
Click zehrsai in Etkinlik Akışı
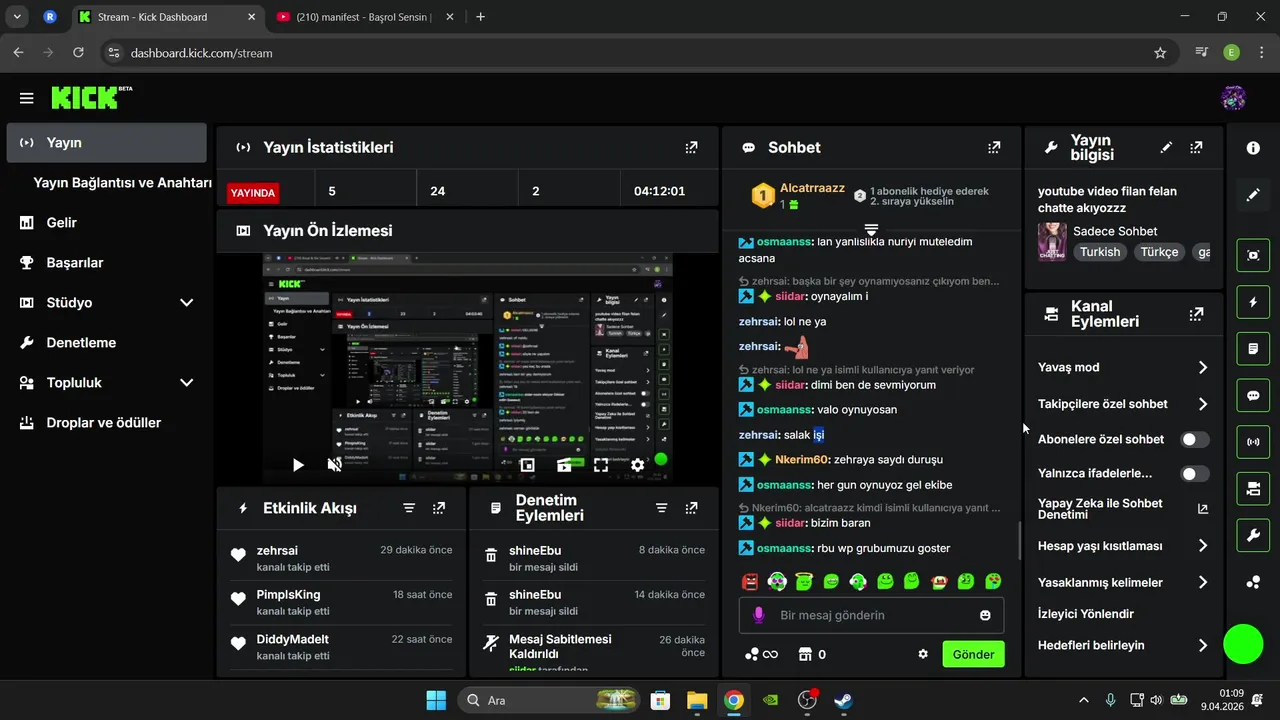pos(277,551)
